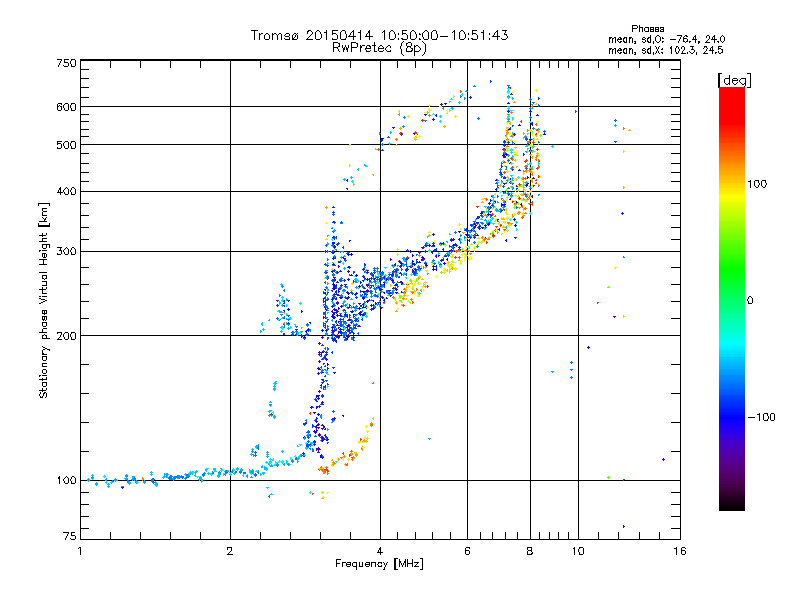
Task: Click the x-axis '6' tick label
Action: 467,551
